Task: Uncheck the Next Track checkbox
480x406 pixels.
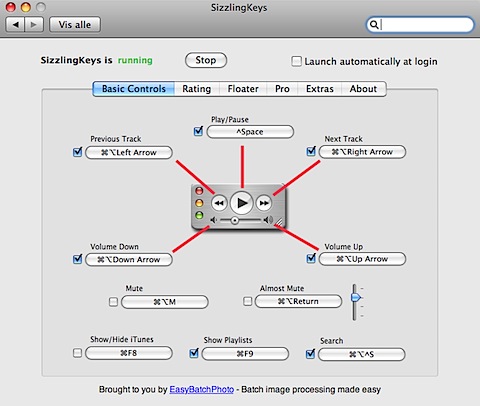Action: (x=311, y=151)
